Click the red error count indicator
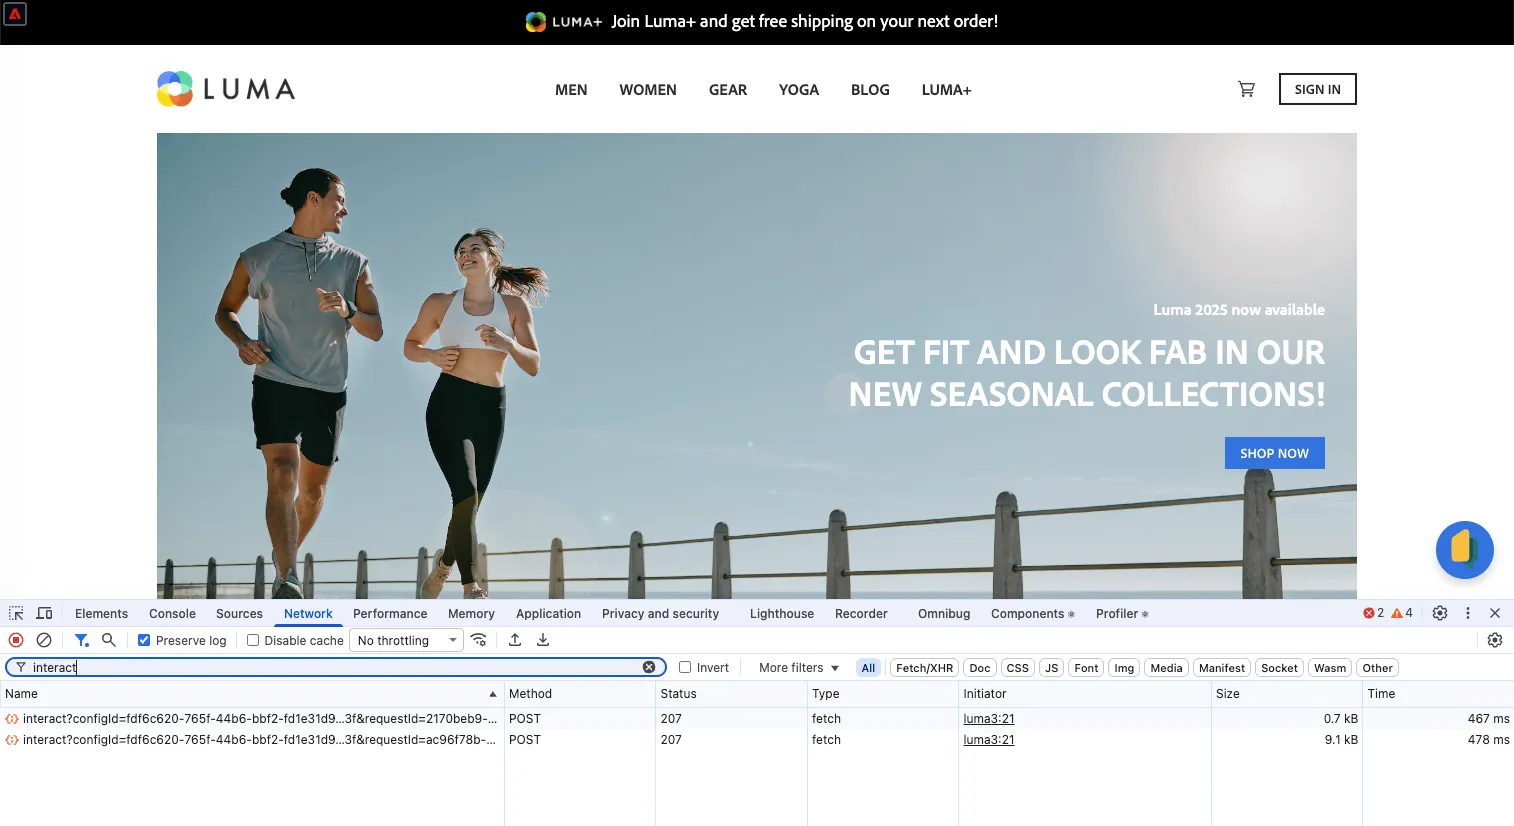The height and width of the screenshot is (826, 1514). [1374, 613]
